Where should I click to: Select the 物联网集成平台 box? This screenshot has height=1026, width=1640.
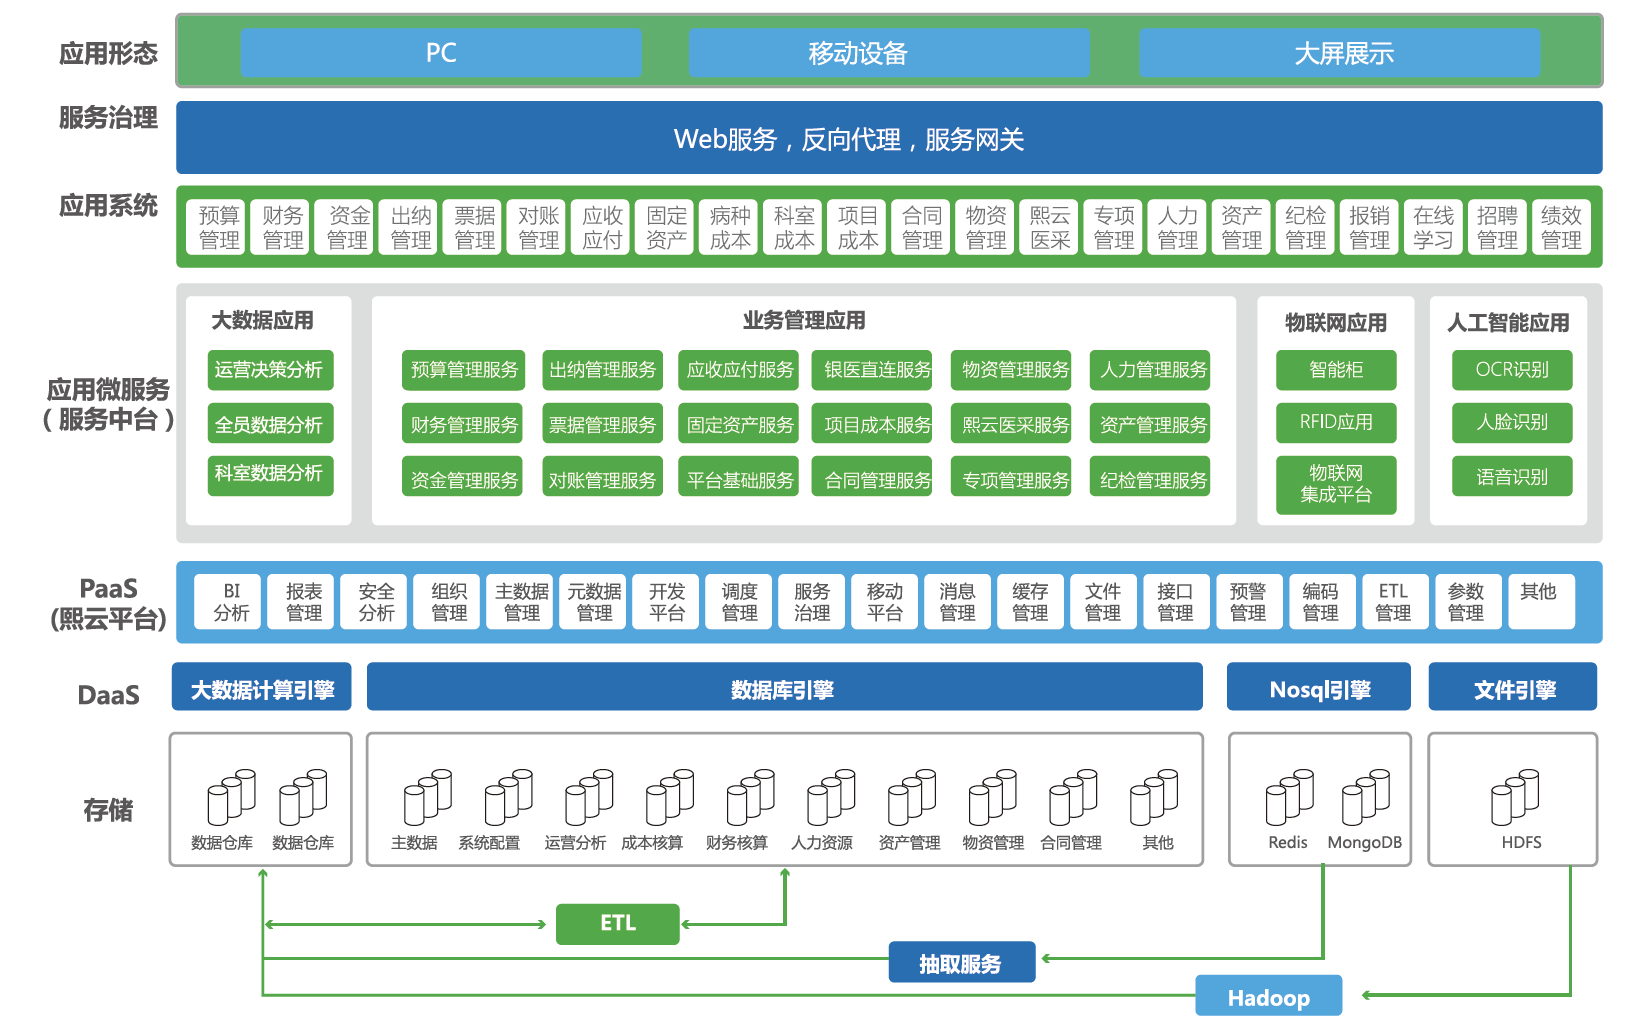point(1336,484)
